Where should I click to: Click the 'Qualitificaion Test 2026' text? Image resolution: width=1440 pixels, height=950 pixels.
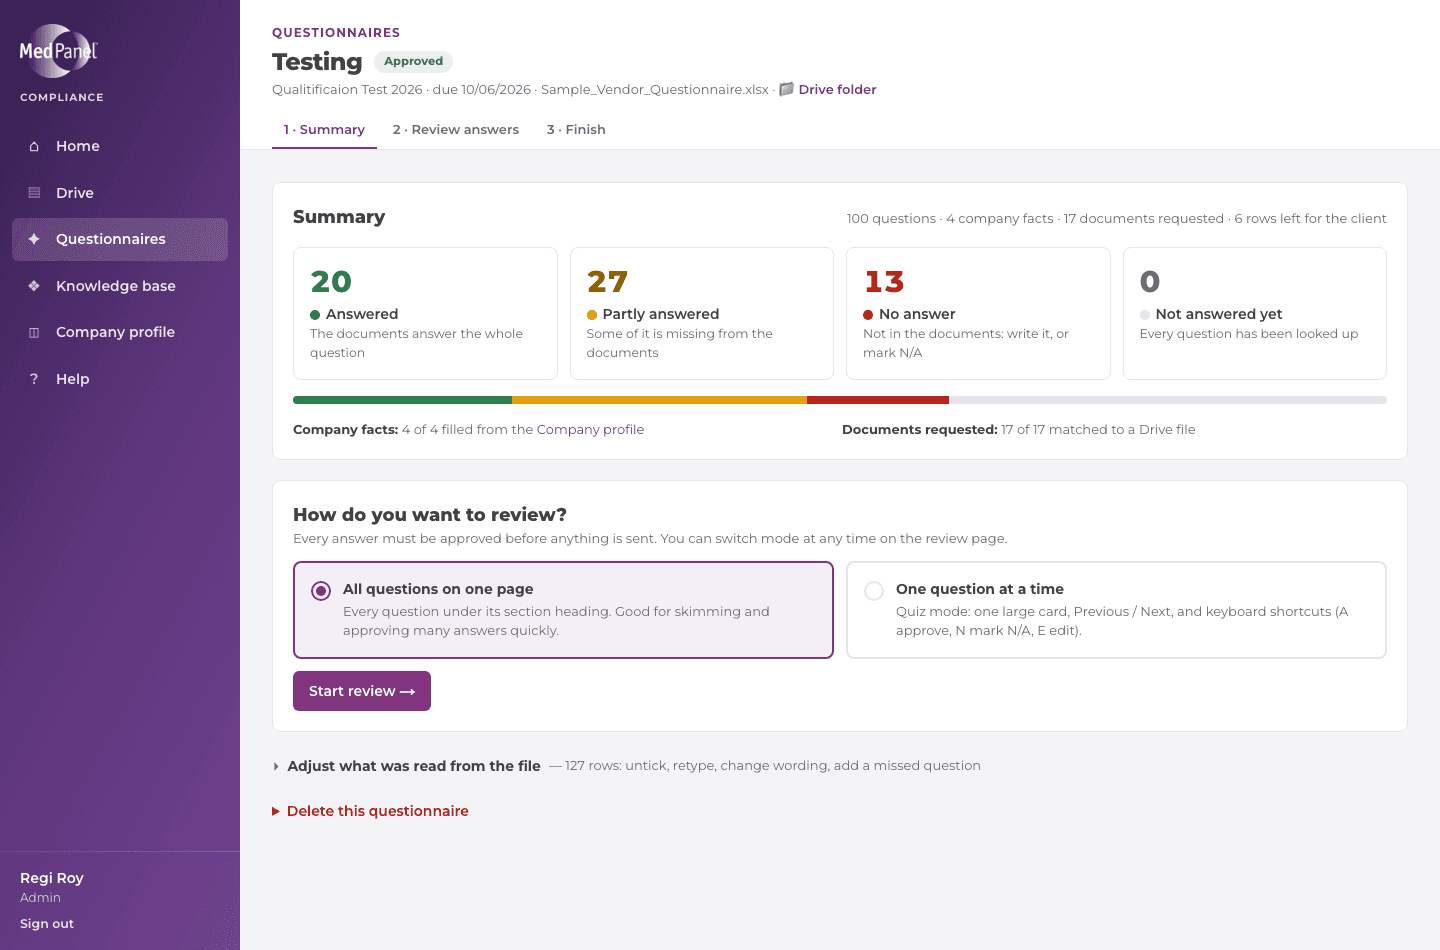[347, 89]
